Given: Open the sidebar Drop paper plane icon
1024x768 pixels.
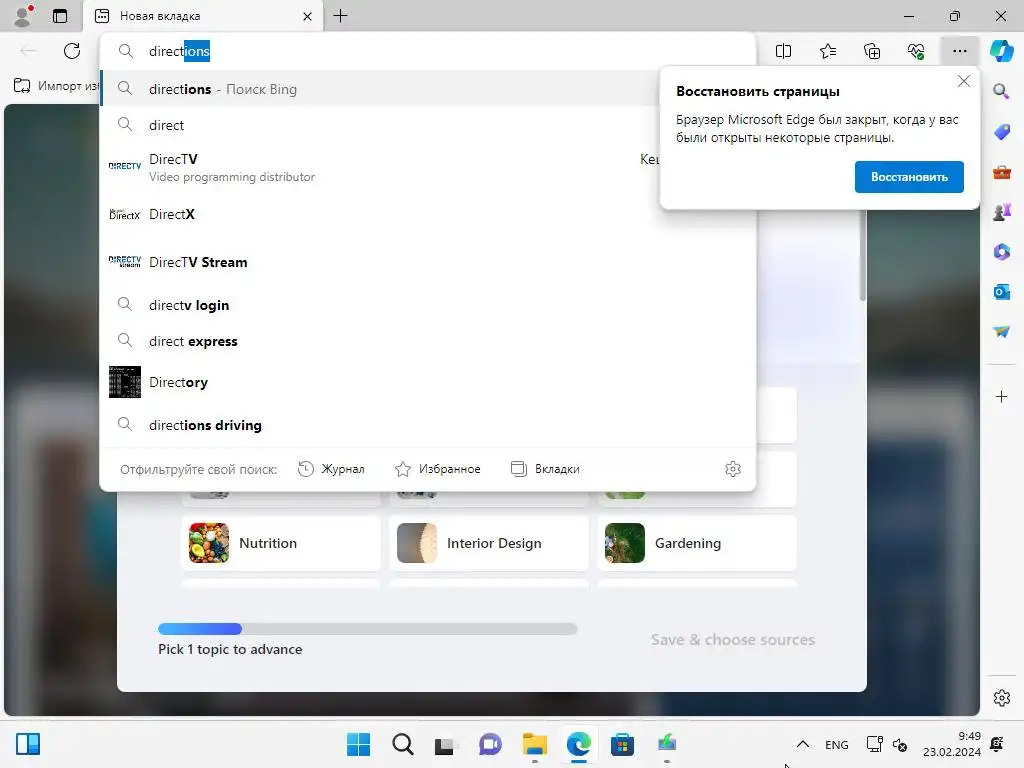Looking at the screenshot, I should pos(1001,332).
